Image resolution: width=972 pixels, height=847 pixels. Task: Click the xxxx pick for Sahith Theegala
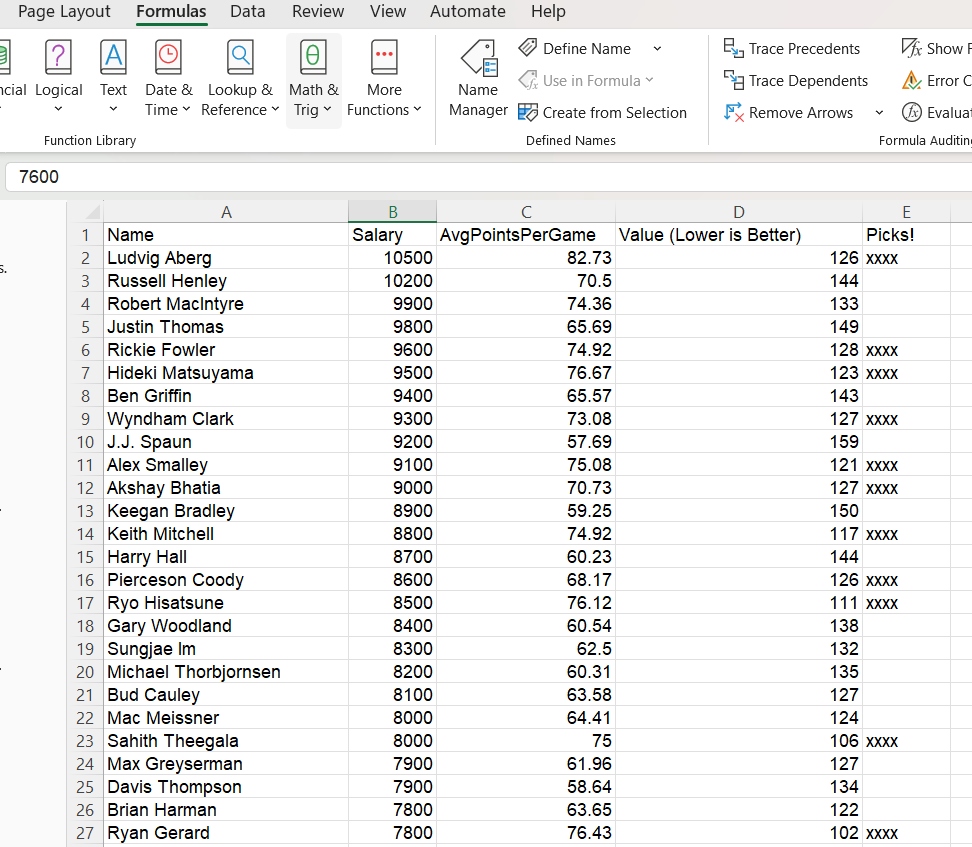click(x=906, y=741)
